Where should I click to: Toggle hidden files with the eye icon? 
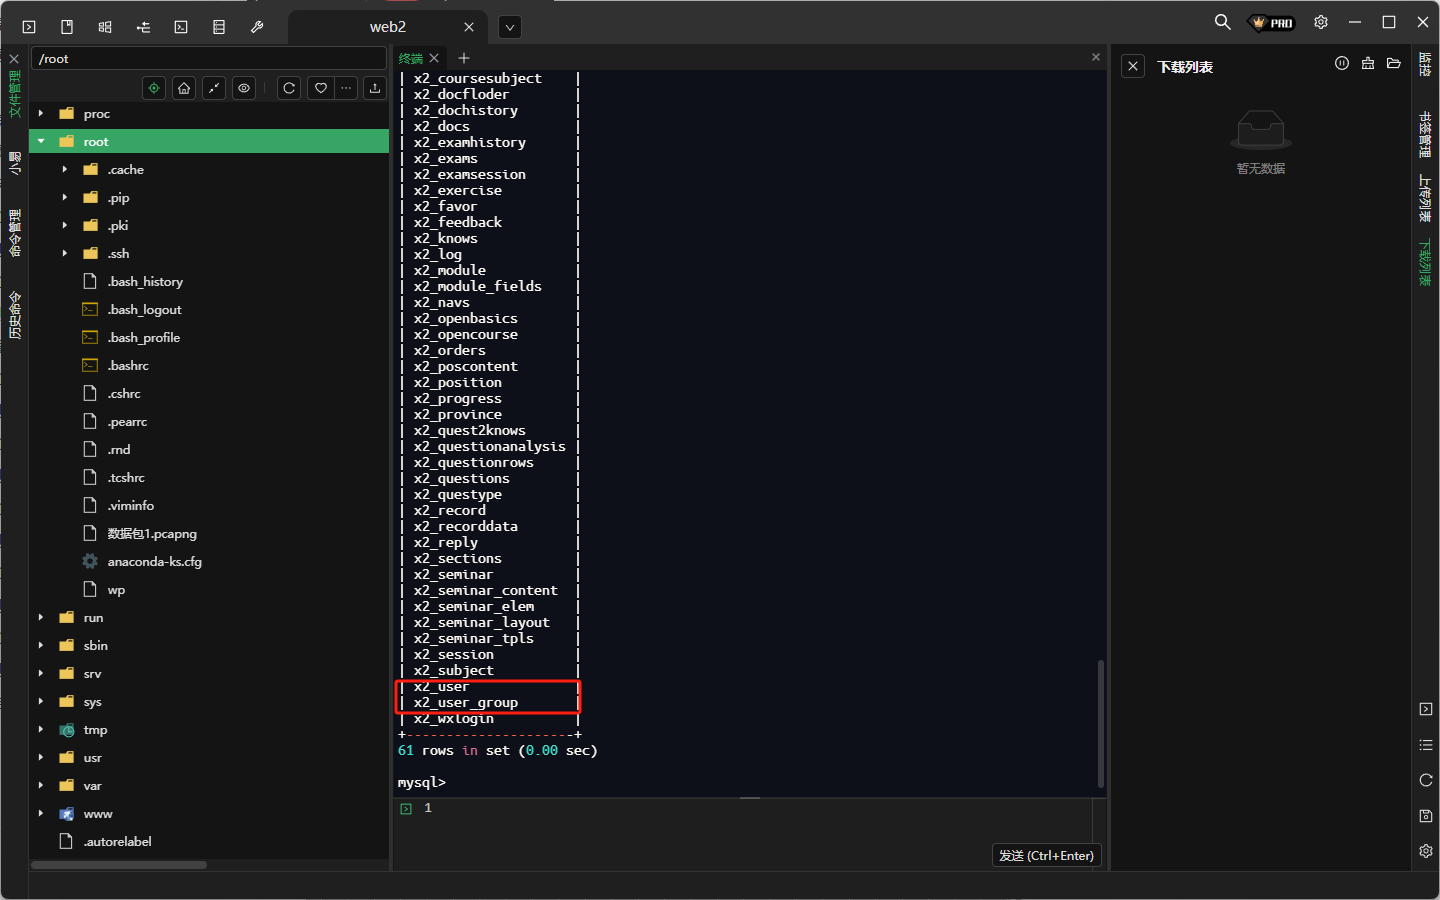pos(244,88)
